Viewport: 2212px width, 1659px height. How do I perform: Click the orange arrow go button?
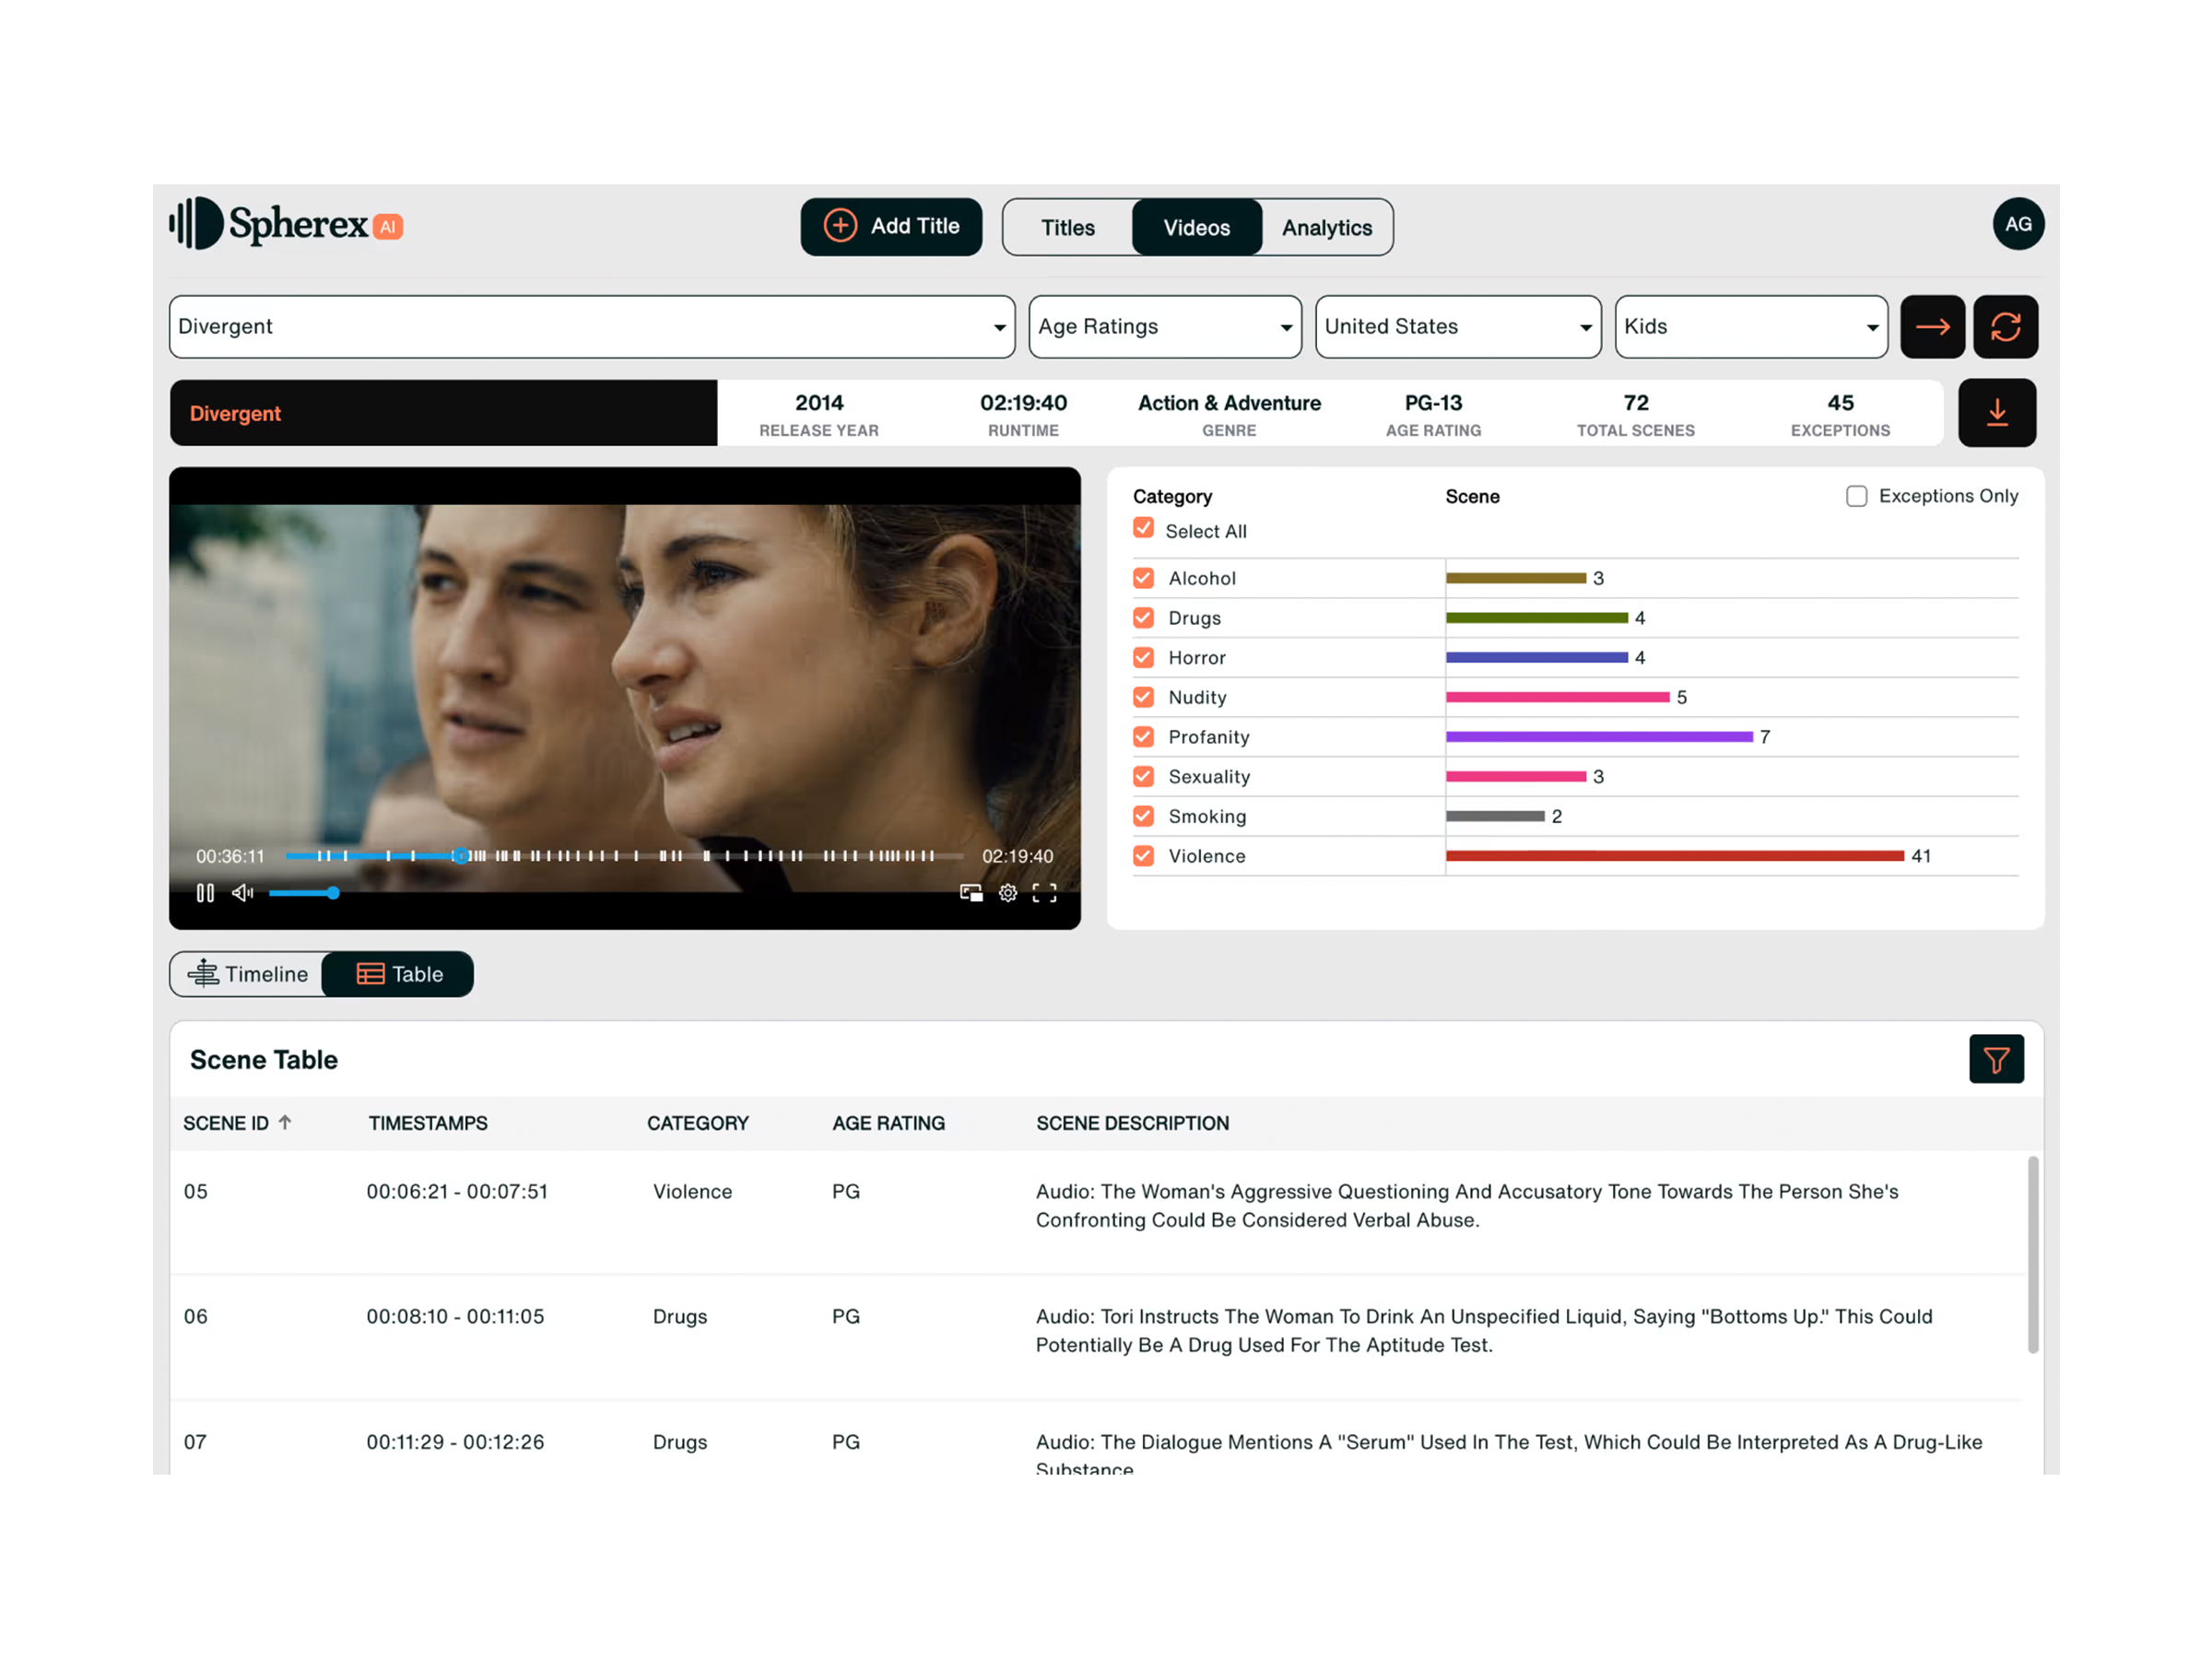tap(1932, 327)
